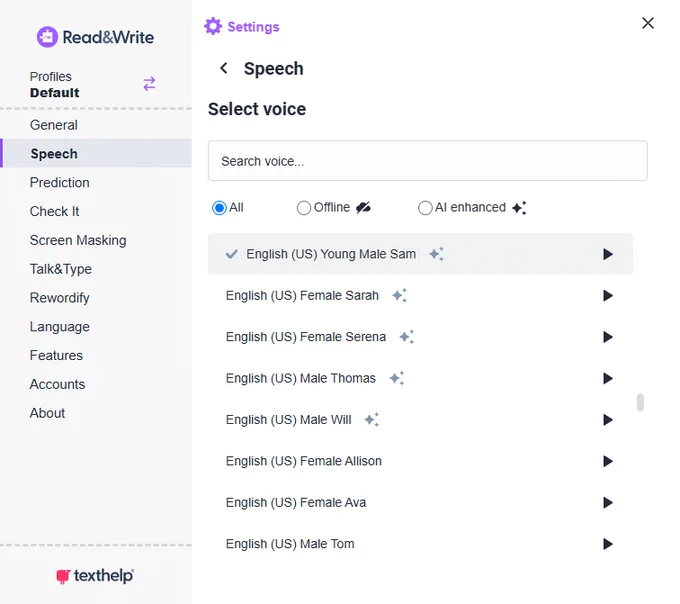Open the Rewordify settings section
680x604 pixels.
click(x=96, y=298)
